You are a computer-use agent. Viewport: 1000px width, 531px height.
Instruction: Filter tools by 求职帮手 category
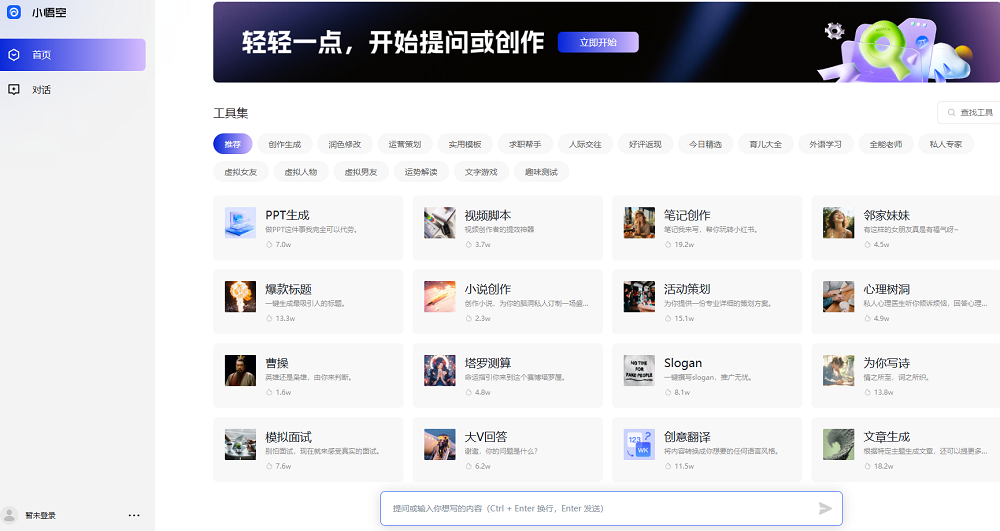[525, 144]
